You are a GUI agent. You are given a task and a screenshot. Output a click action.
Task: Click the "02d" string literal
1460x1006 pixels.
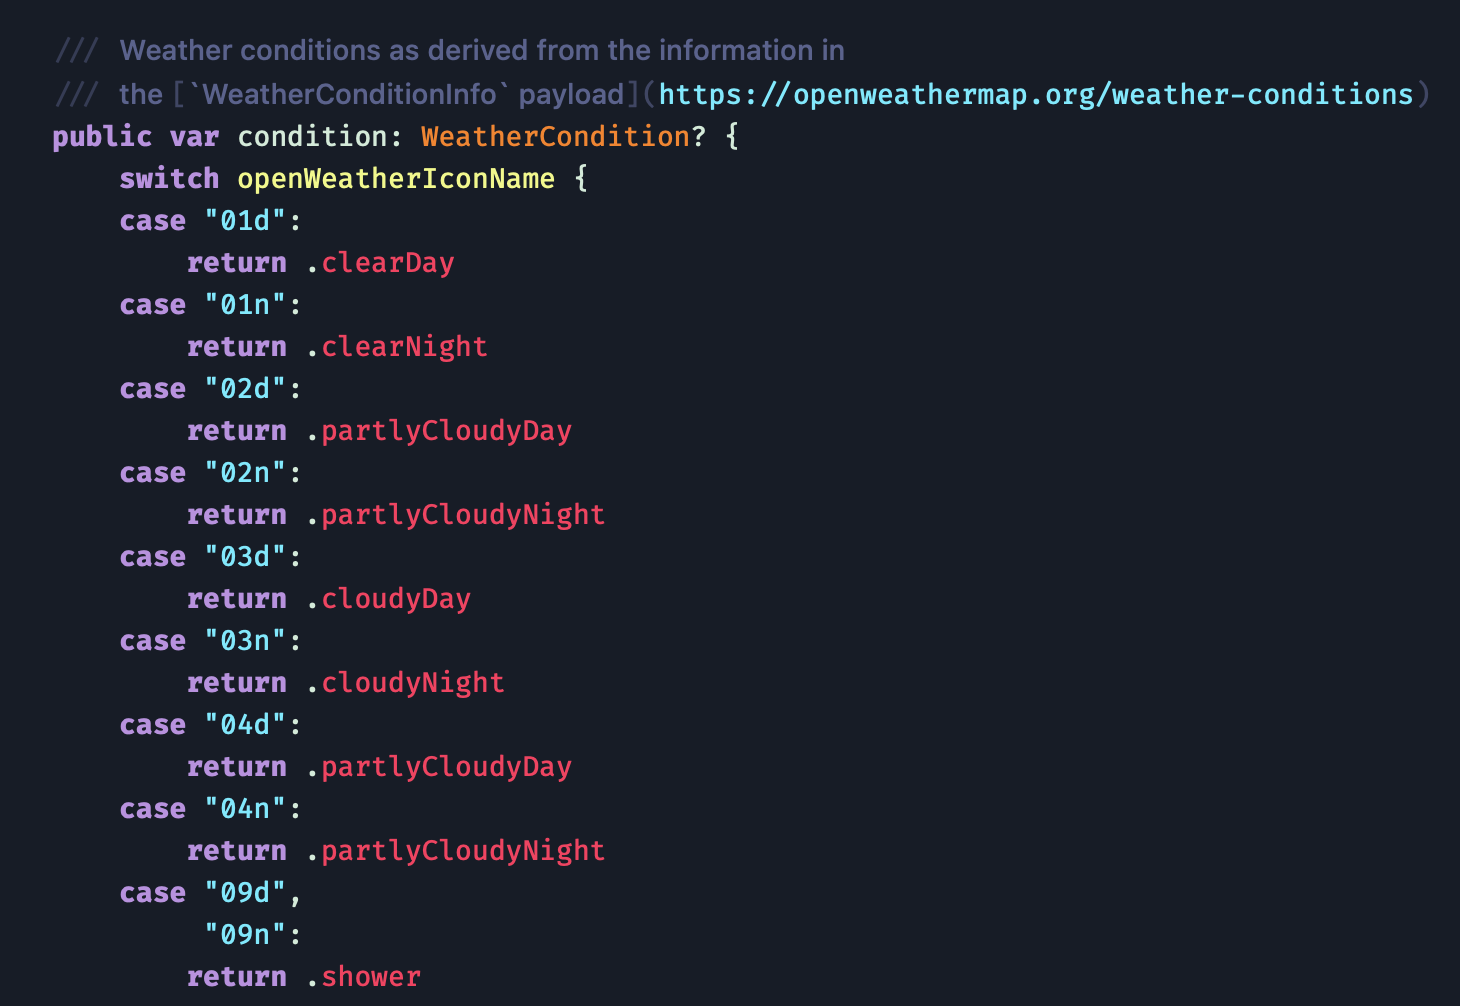pyautogui.click(x=246, y=388)
